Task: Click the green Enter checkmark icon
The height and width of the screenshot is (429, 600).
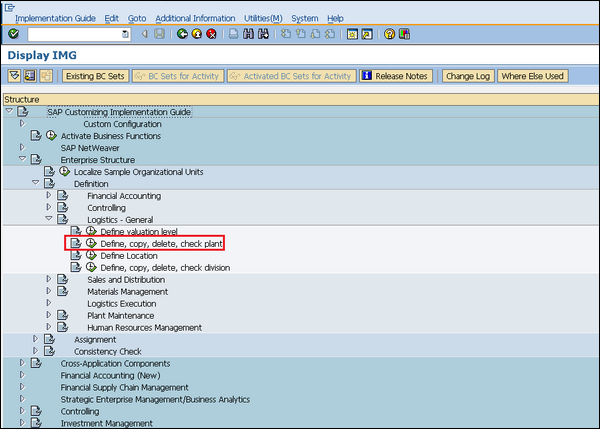Action: pyautogui.click(x=12, y=34)
